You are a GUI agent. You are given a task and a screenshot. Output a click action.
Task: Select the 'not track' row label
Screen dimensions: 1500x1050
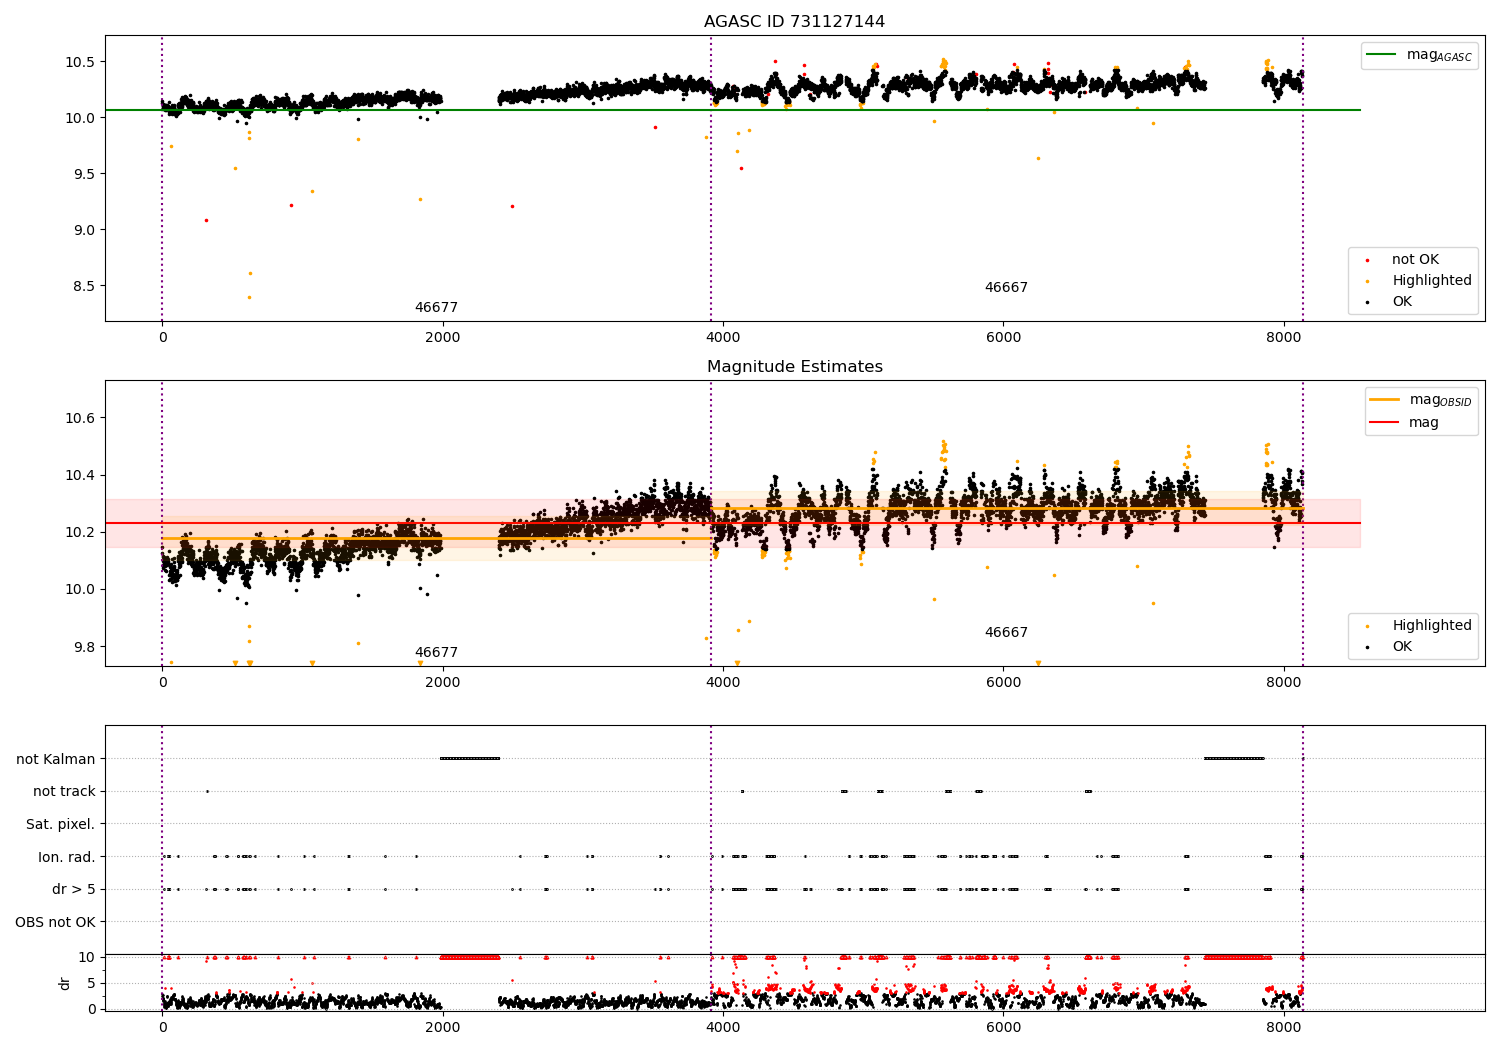pos(64,791)
